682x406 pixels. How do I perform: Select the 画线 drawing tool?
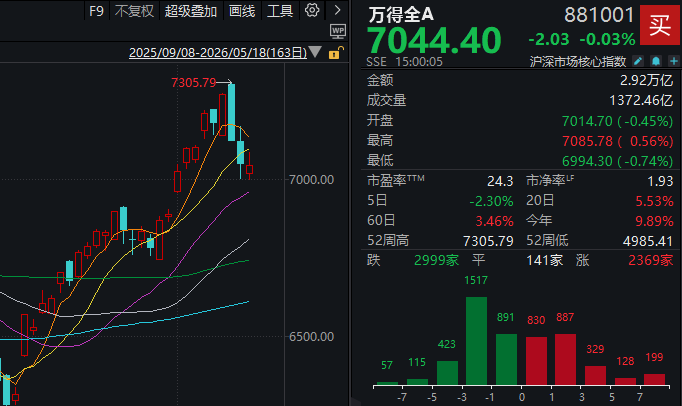pyautogui.click(x=242, y=11)
